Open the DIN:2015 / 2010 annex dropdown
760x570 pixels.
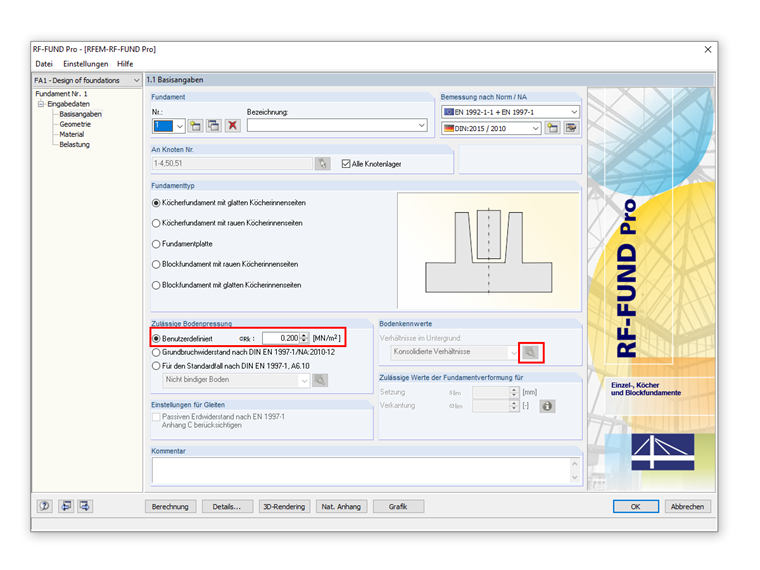[536, 128]
